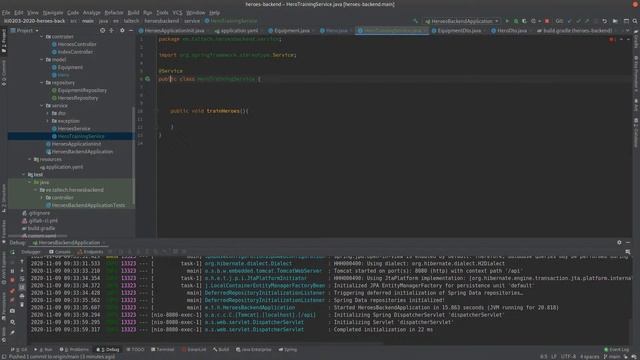Collapse the test folder

24,174
